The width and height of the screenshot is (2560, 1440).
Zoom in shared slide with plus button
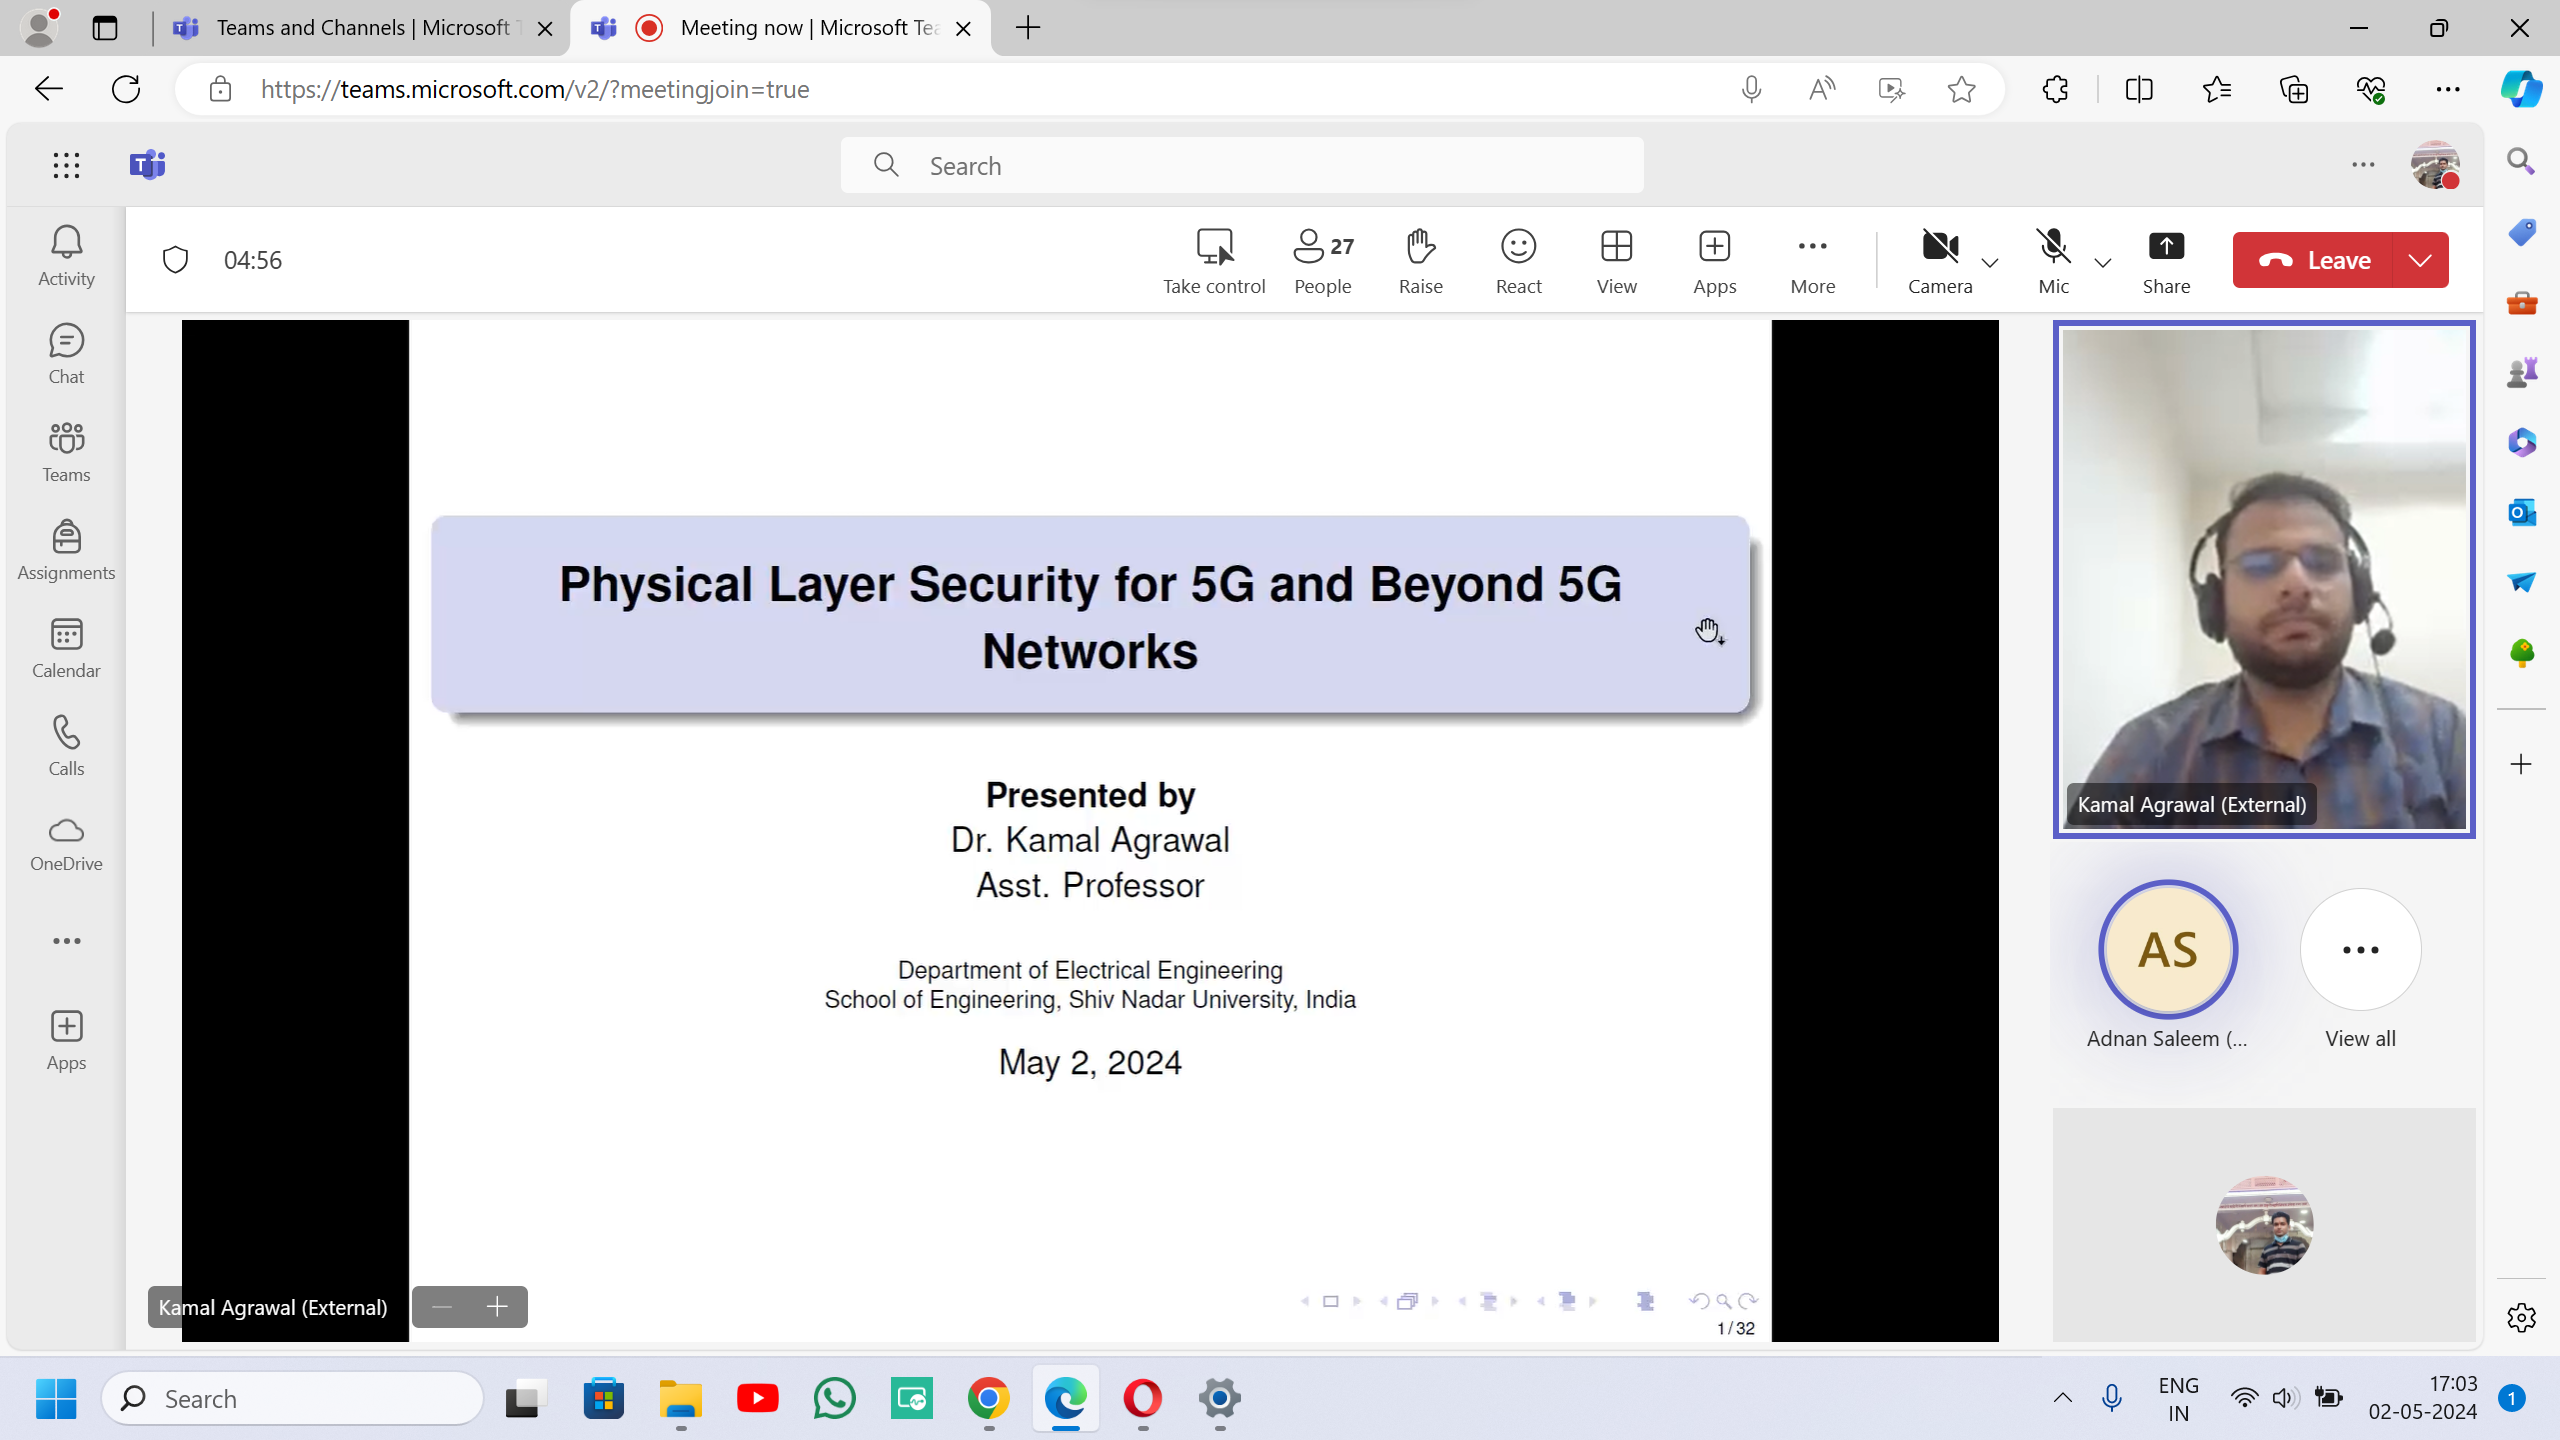498,1307
